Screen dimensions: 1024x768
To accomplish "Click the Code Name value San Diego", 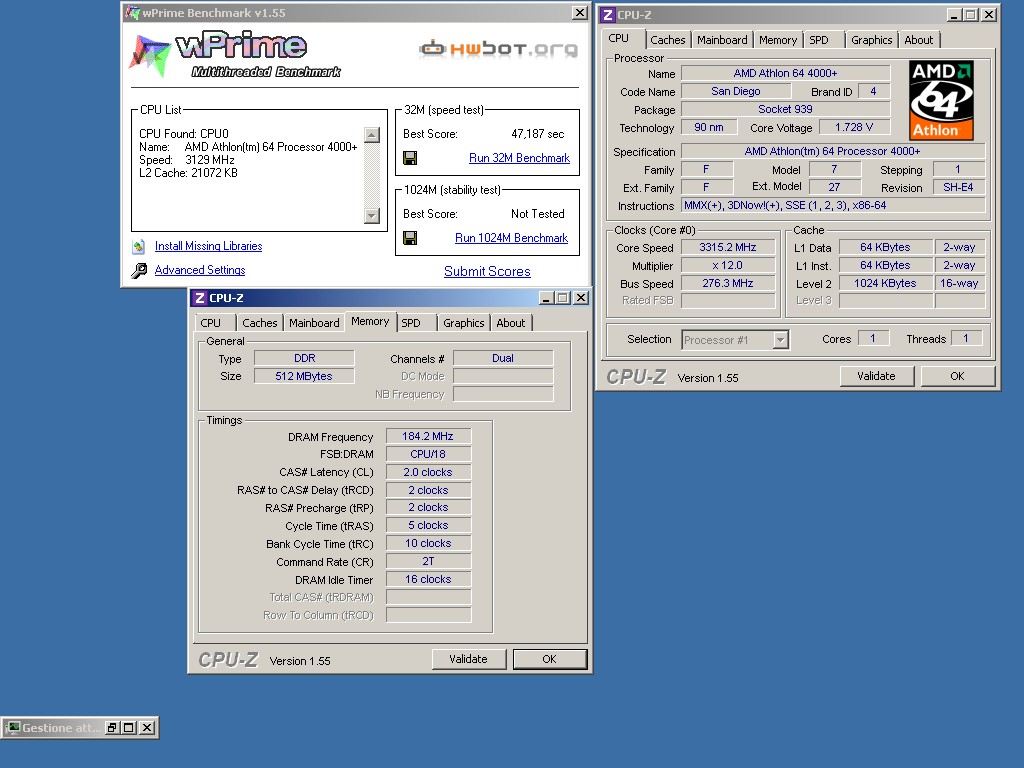I will tap(735, 91).
